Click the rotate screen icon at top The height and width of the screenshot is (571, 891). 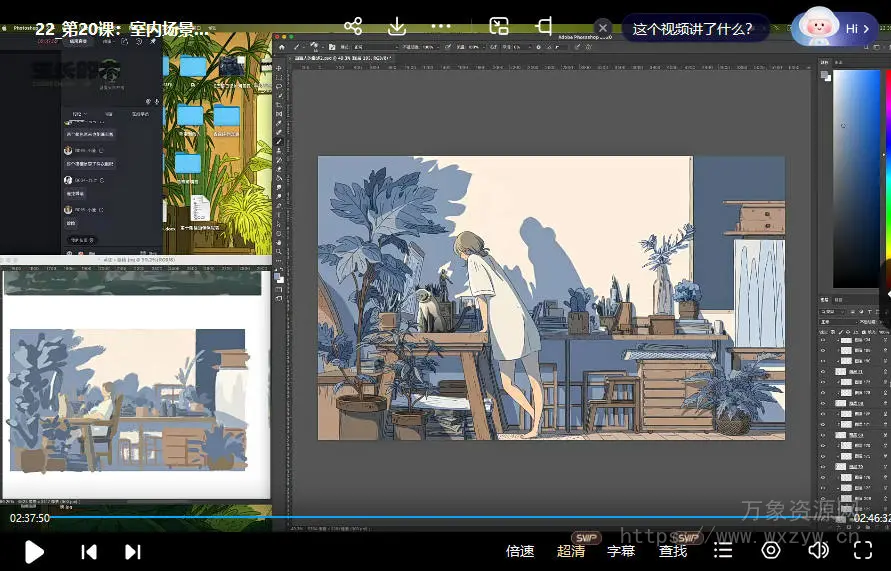(545, 26)
